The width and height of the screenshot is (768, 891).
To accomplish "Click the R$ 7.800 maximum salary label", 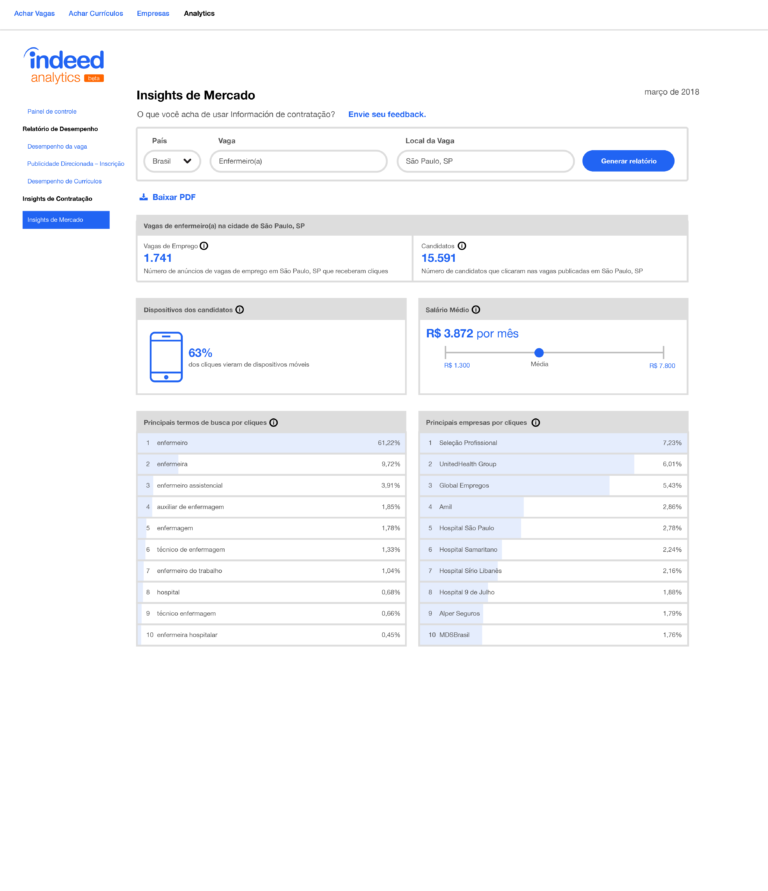I will [x=662, y=365].
